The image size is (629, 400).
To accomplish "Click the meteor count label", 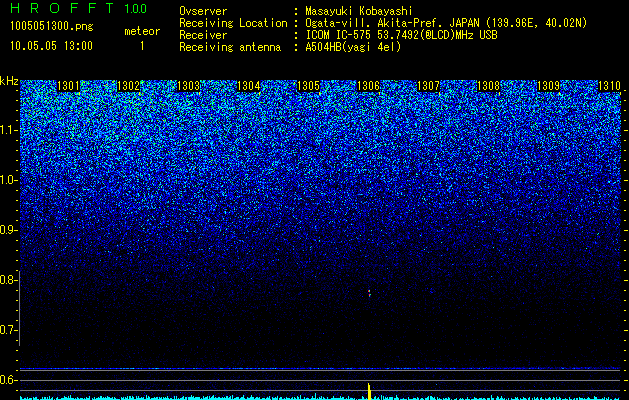I will point(142,31).
